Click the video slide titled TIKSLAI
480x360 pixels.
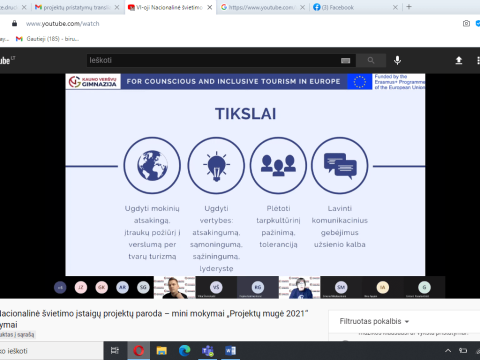point(245,175)
